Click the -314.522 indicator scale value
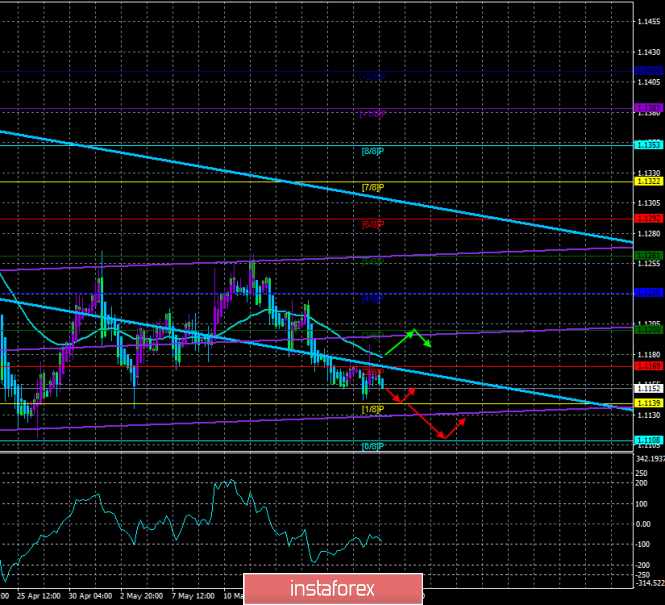 pos(650,584)
